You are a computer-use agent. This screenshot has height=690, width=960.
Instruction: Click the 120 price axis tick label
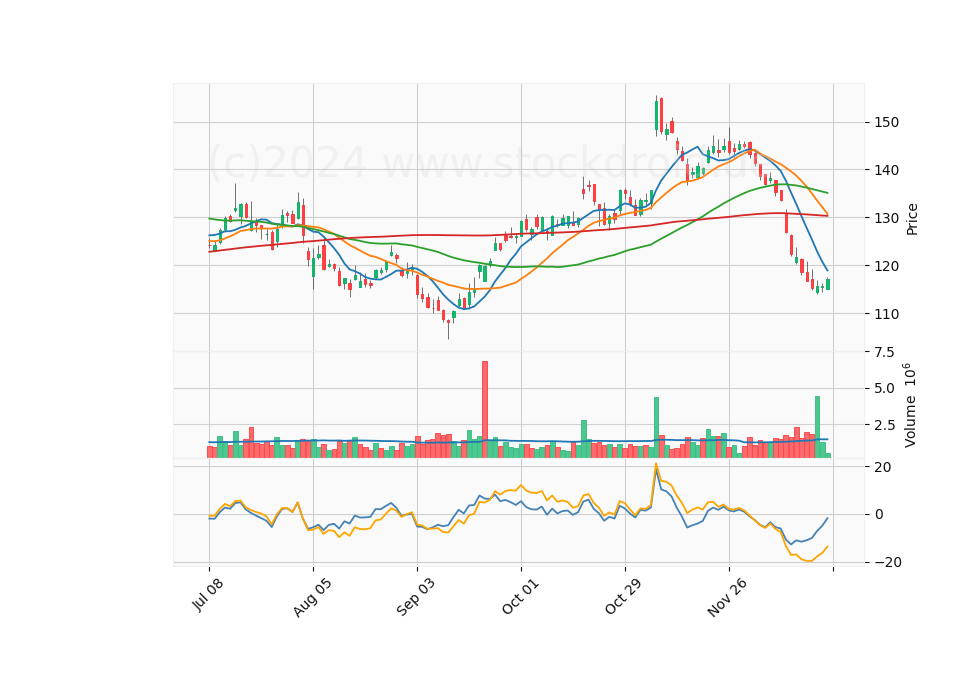[887, 266]
